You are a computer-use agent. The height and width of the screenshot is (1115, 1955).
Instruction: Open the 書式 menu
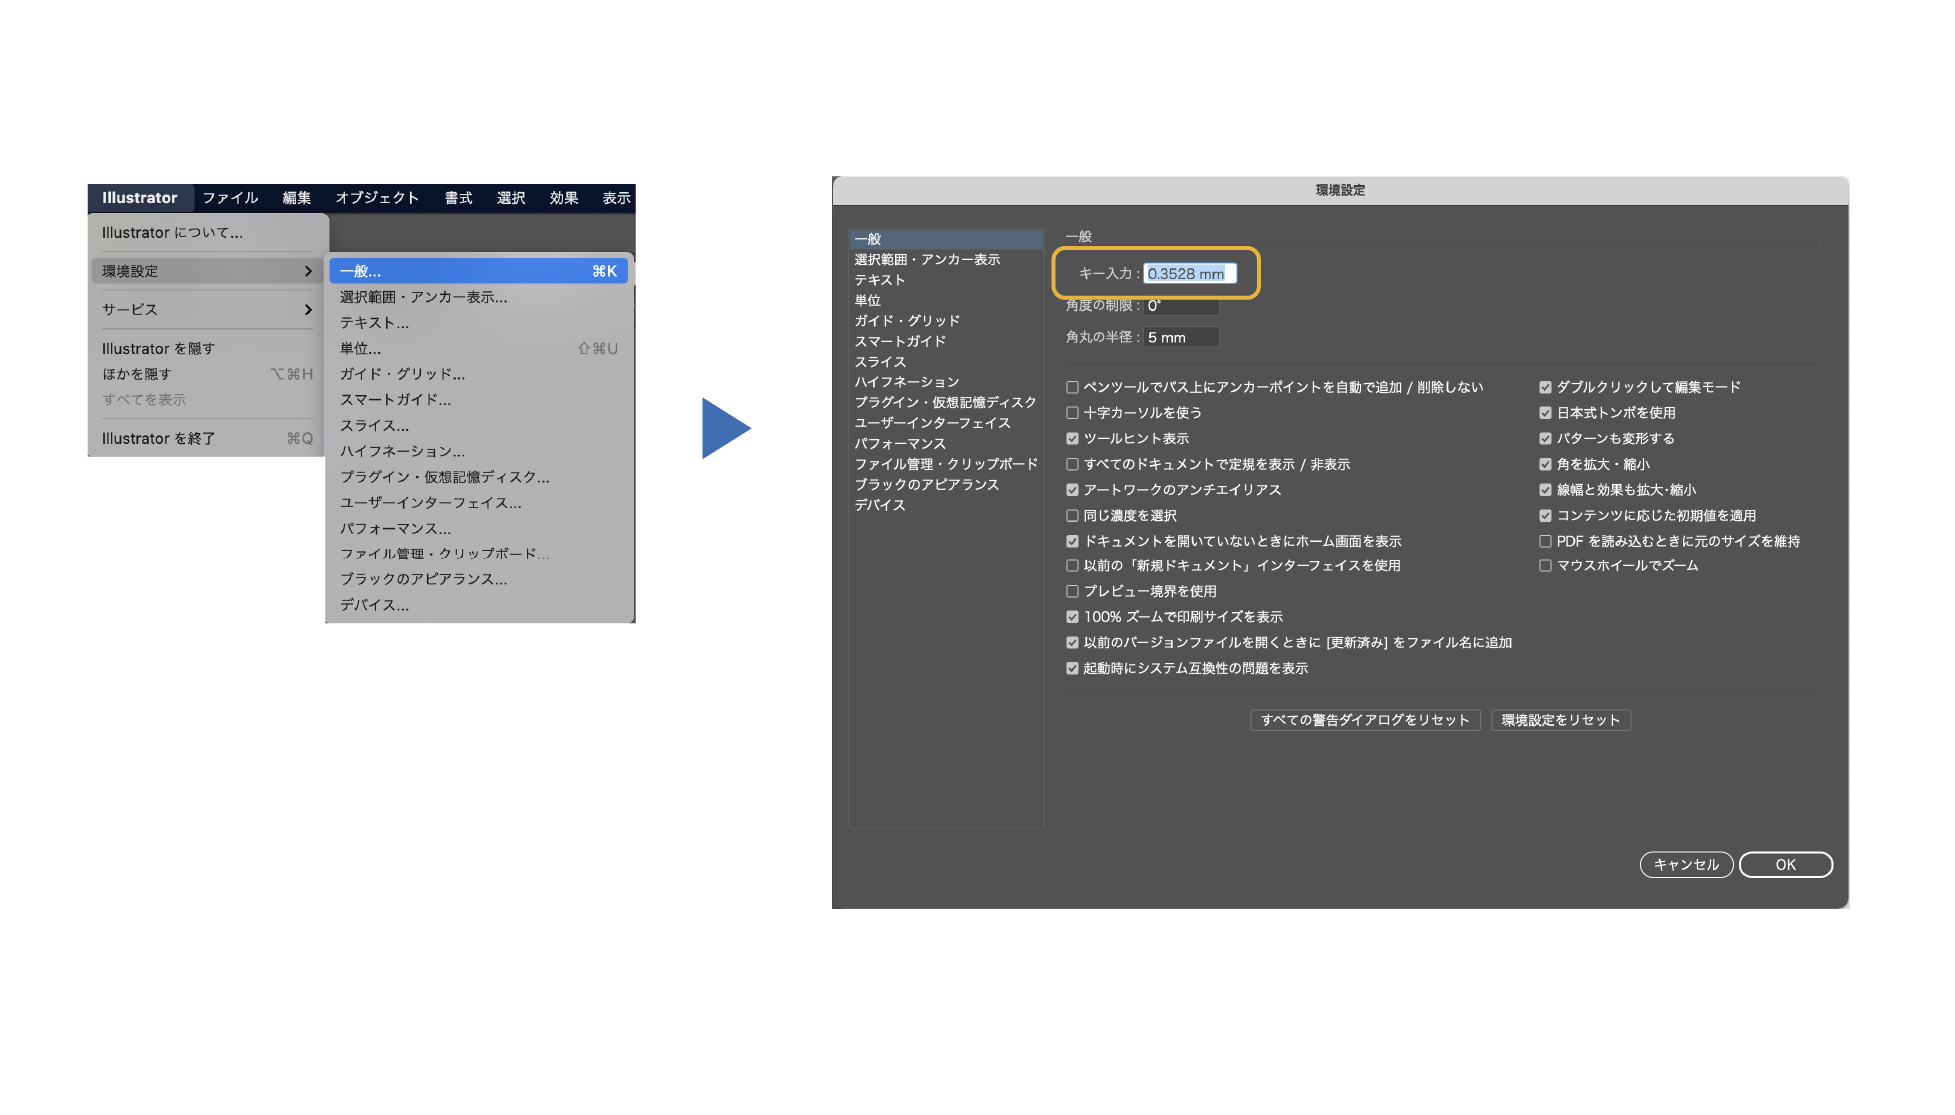[458, 198]
